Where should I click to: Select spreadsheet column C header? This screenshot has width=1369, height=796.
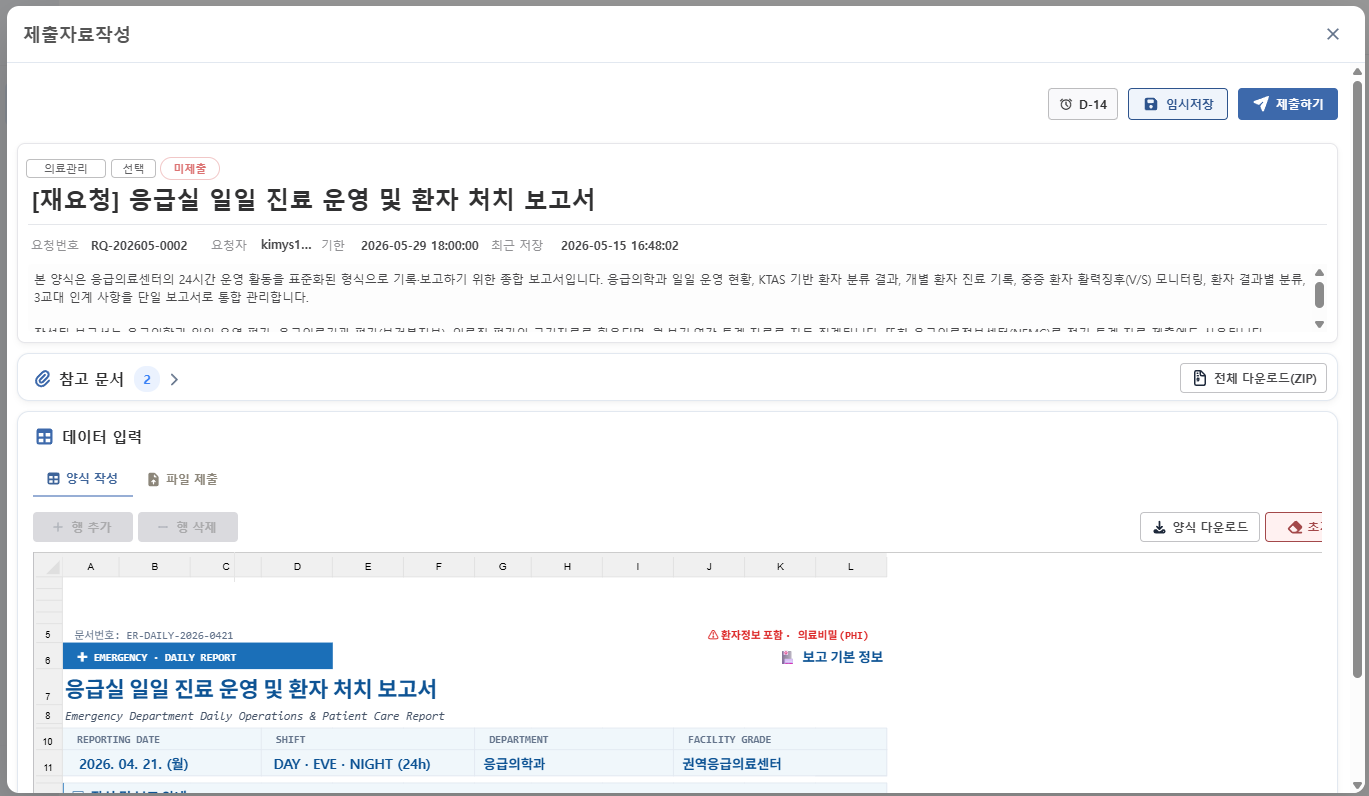226,567
